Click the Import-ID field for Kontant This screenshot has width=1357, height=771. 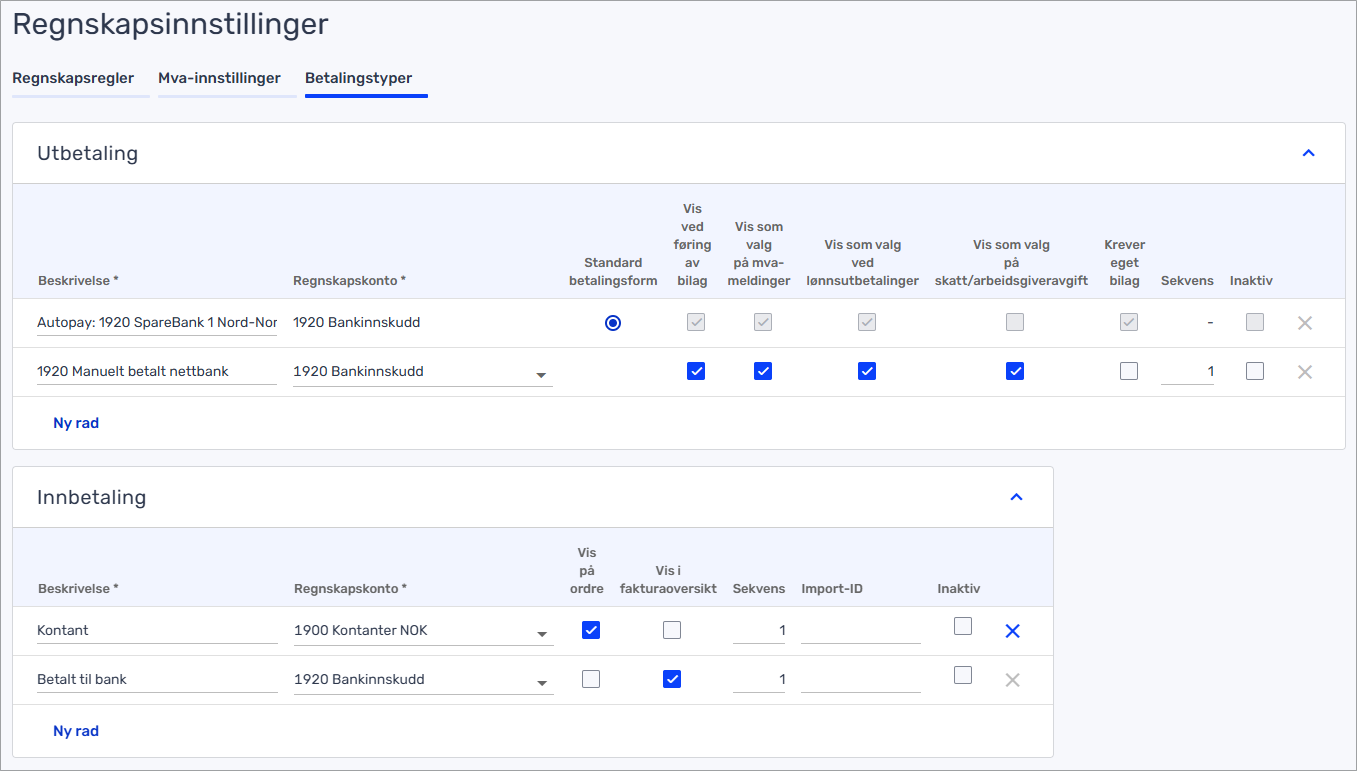[861, 631]
